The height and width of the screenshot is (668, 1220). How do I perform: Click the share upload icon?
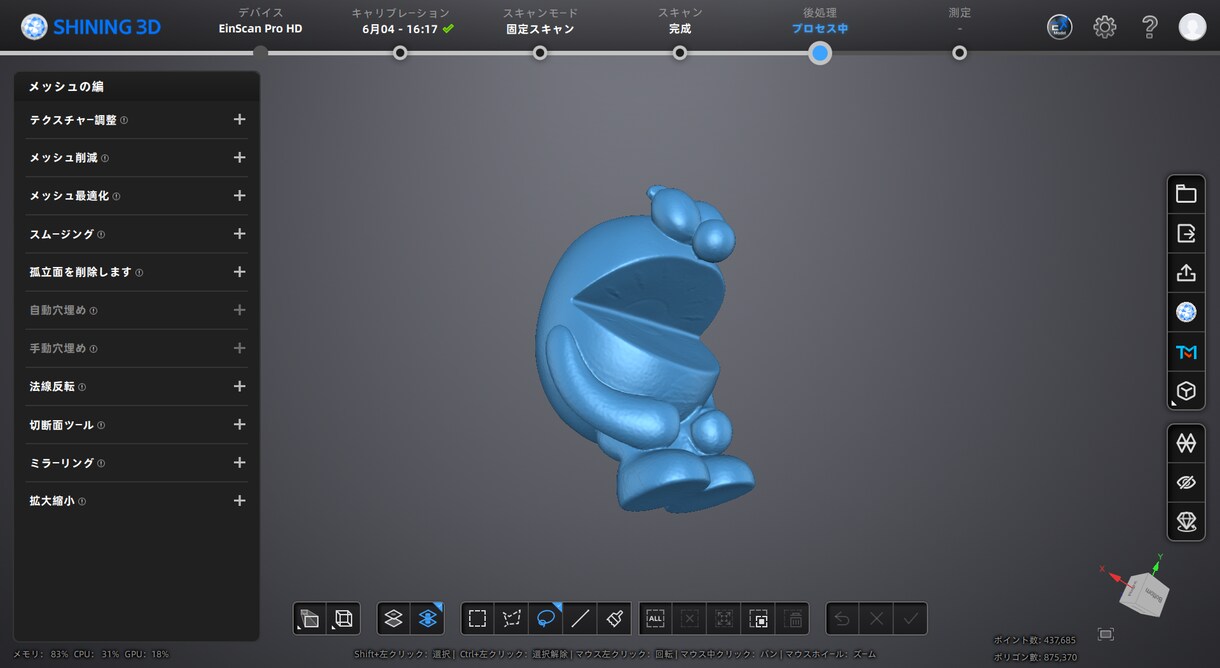[1186, 272]
